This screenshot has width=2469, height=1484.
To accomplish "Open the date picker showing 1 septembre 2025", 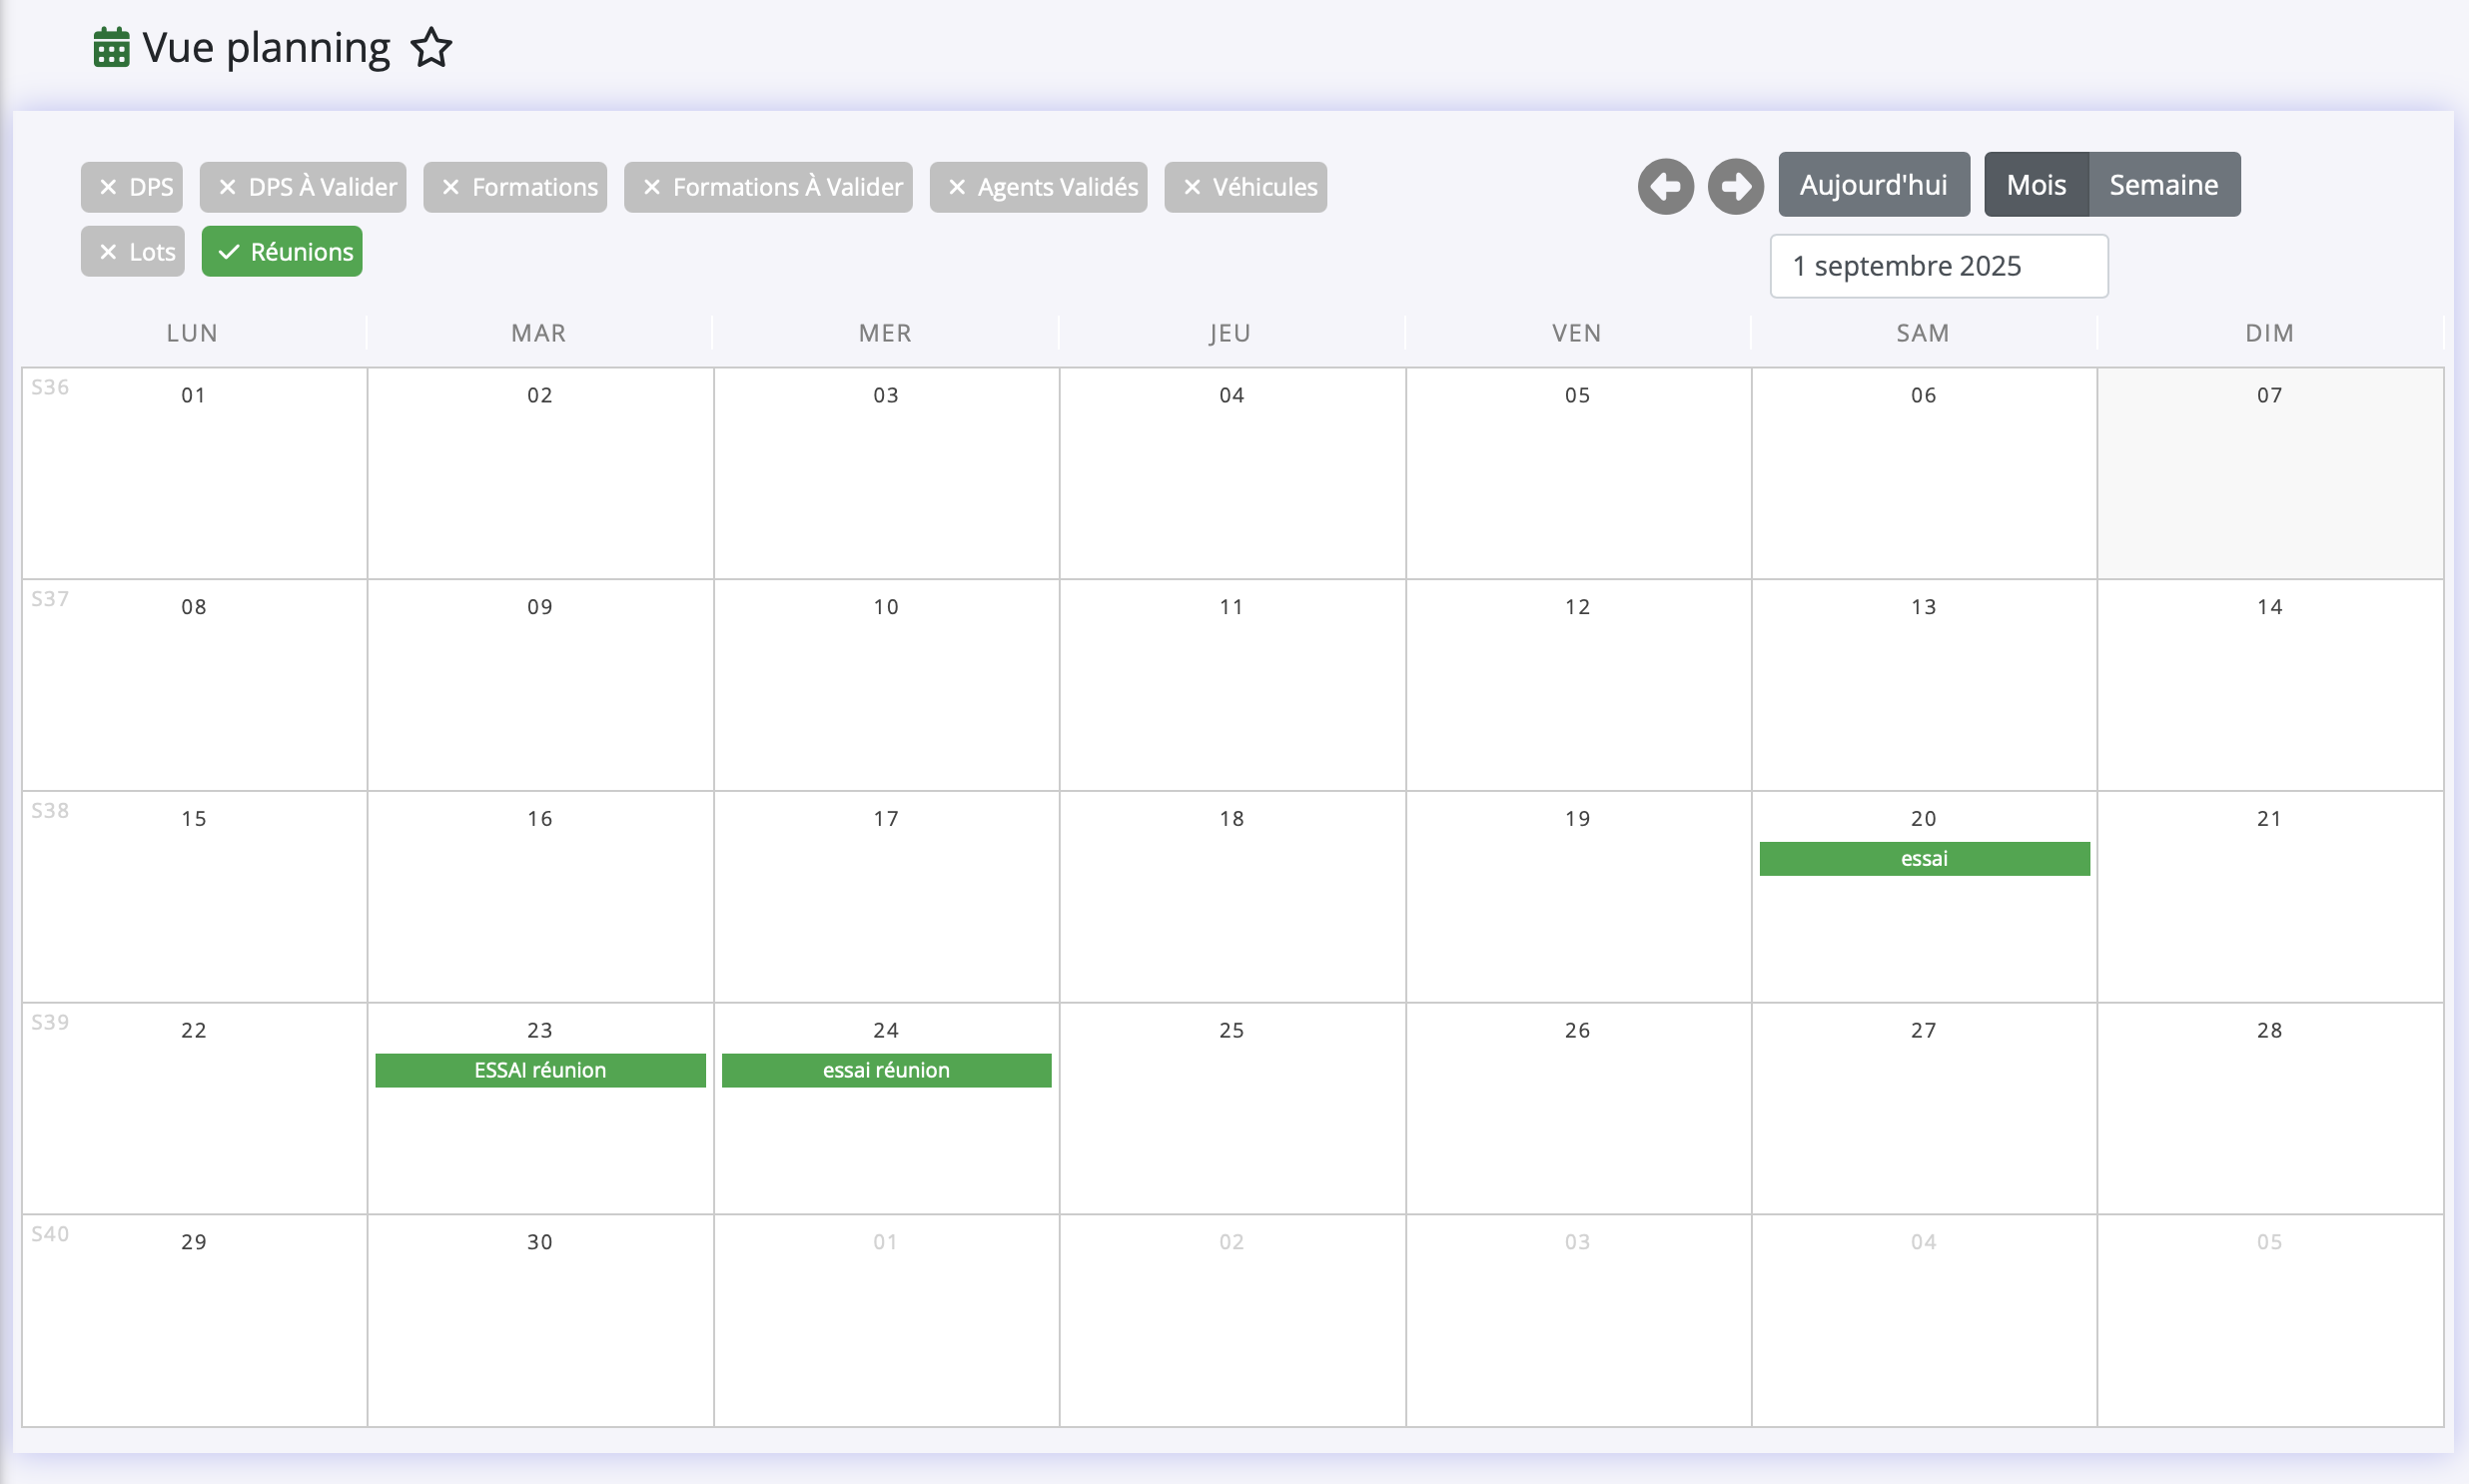I will tap(1938, 266).
